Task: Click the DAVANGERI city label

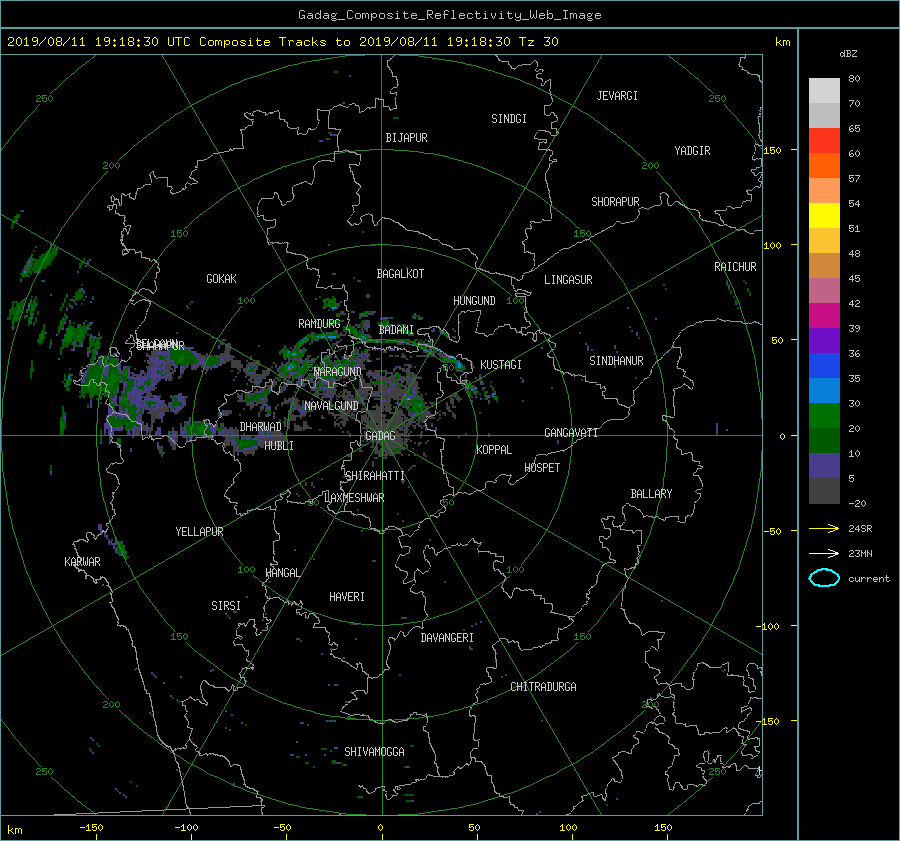Action: (447, 638)
